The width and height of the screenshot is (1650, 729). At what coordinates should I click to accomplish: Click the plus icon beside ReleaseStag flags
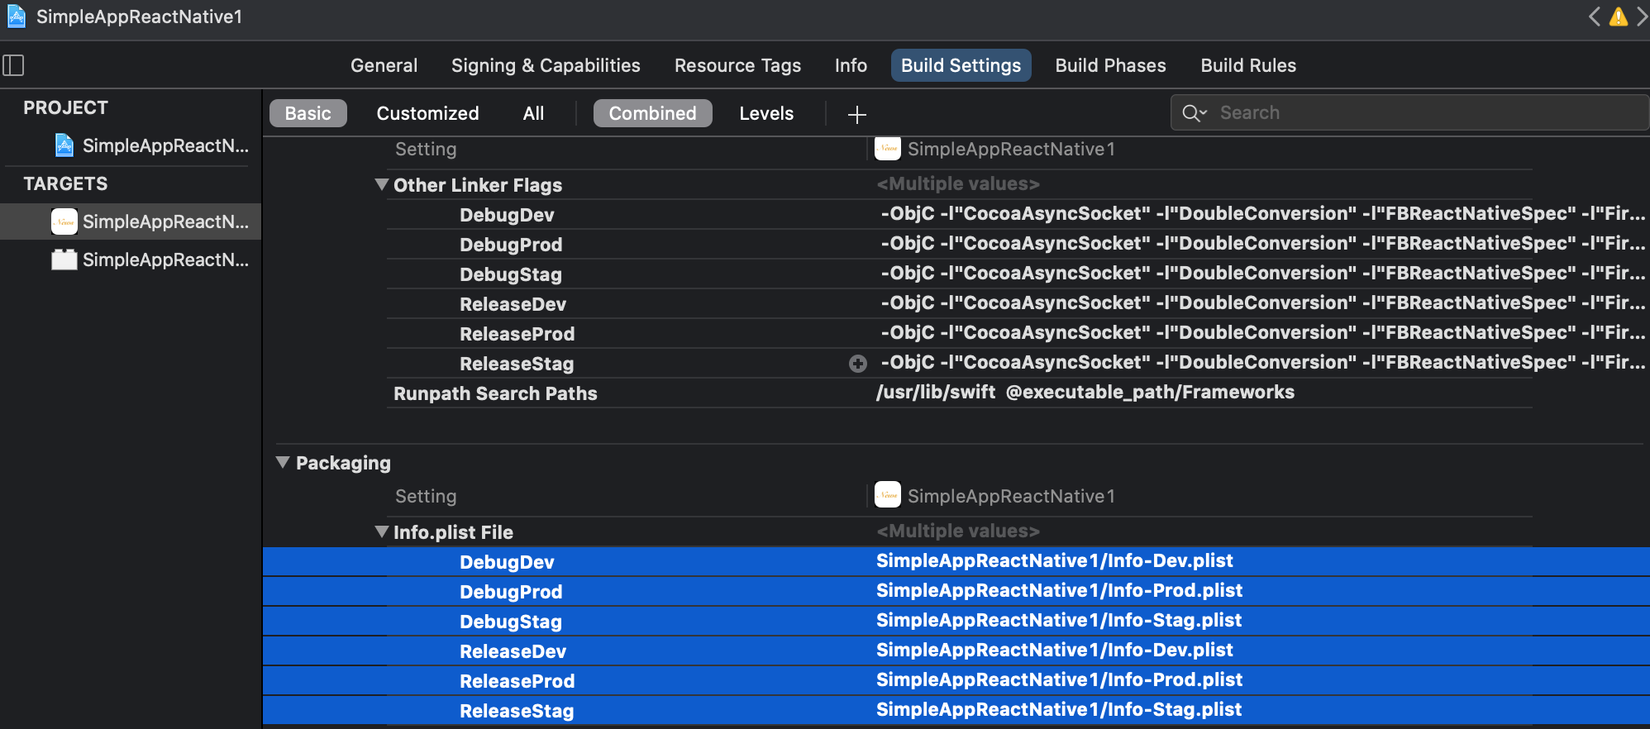pyautogui.click(x=858, y=364)
